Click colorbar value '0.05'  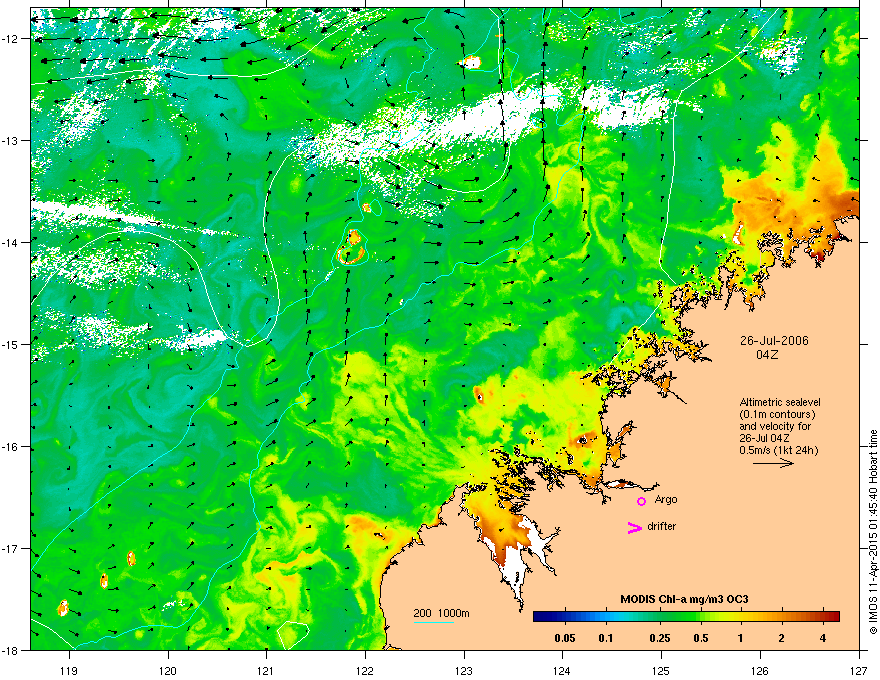(565, 638)
